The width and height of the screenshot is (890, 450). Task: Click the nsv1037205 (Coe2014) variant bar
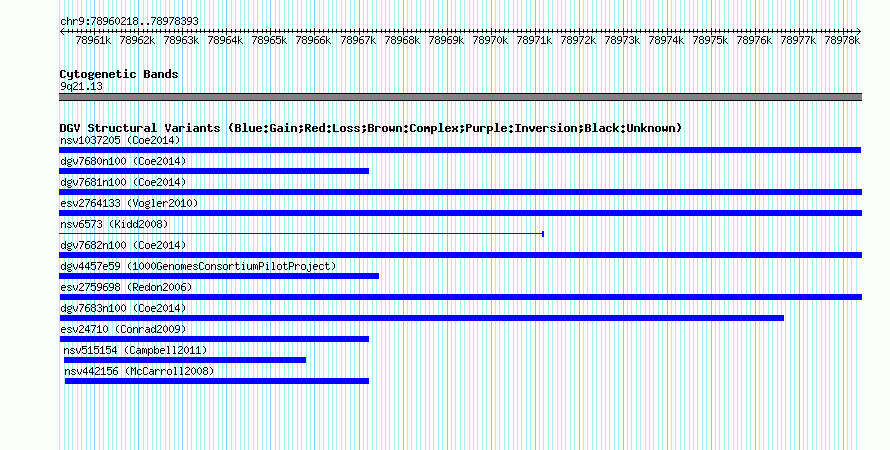460,150
